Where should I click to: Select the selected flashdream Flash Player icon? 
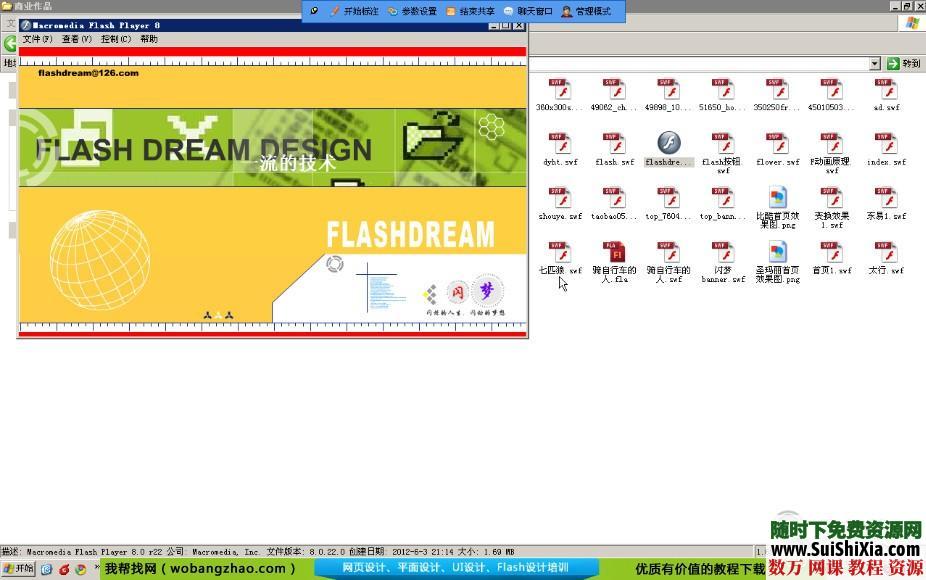pyautogui.click(x=668, y=144)
